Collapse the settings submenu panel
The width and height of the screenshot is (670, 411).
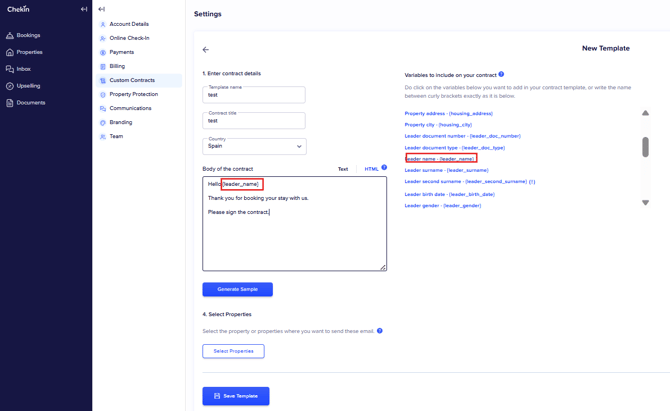pos(101,9)
